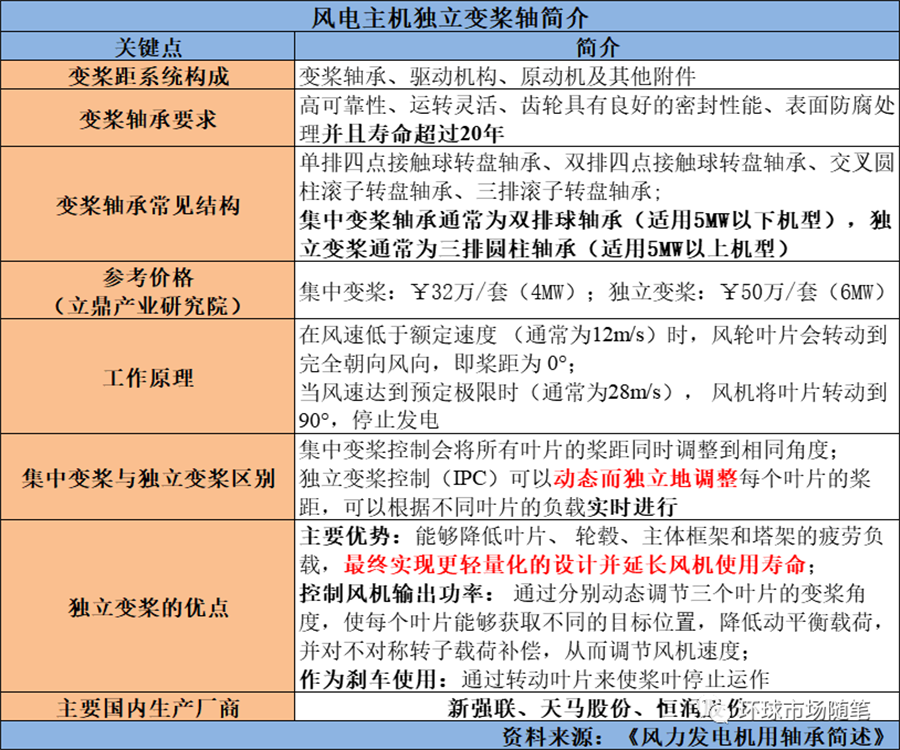The width and height of the screenshot is (900, 750).
Task: Click the "参考价格（立鼎产业研究院）" label cell
Action: pyautogui.click(x=148, y=290)
